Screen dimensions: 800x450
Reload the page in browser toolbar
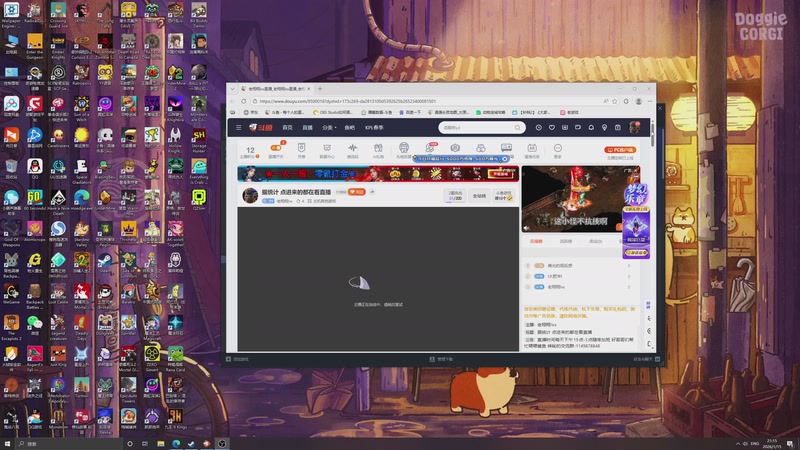[x=243, y=101]
